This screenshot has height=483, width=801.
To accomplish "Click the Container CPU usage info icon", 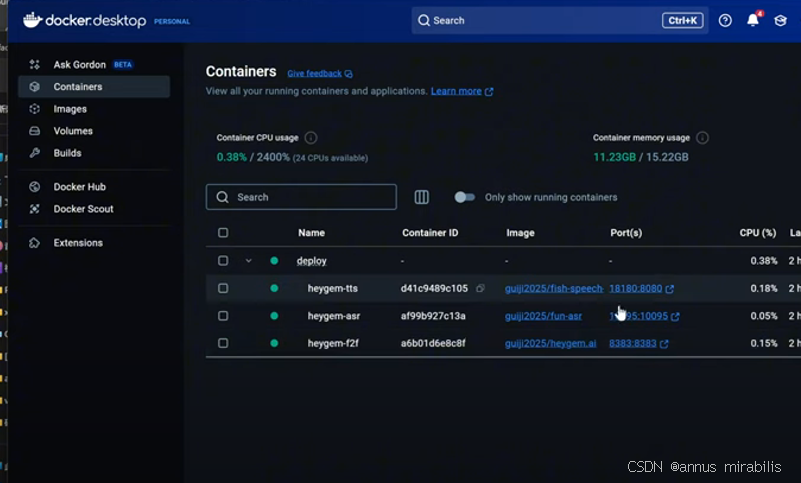I will [x=311, y=138].
